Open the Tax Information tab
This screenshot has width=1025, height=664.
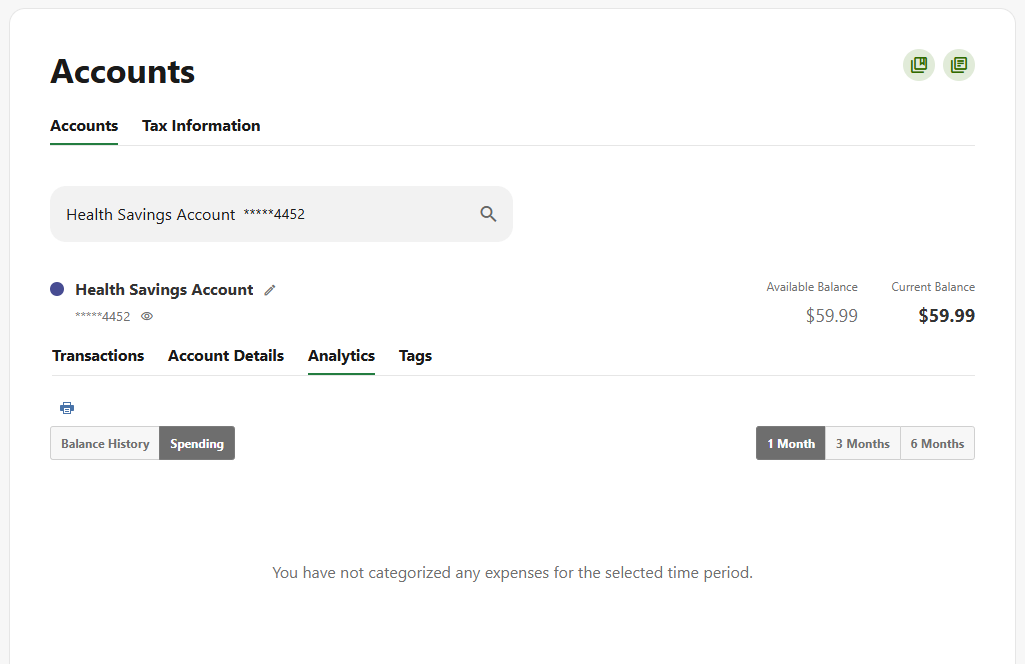201,125
